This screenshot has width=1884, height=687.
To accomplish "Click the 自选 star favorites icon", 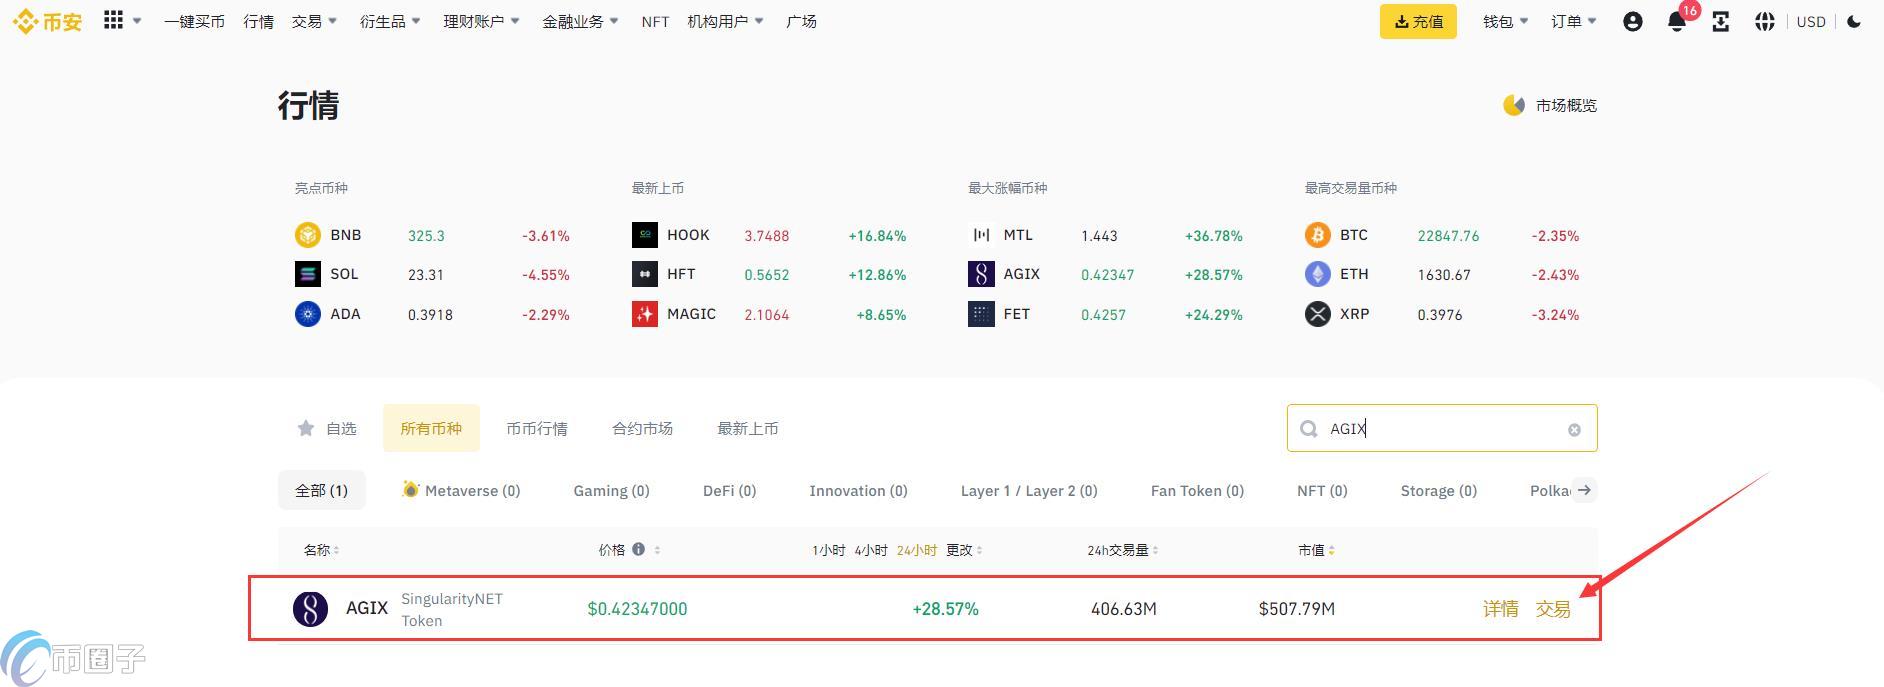I will pos(306,428).
